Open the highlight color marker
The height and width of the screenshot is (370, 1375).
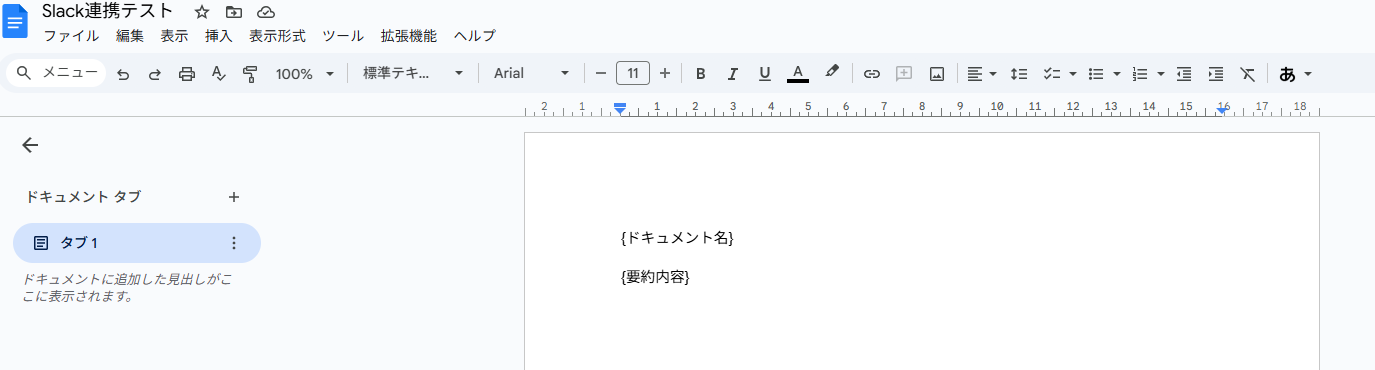[x=831, y=73]
